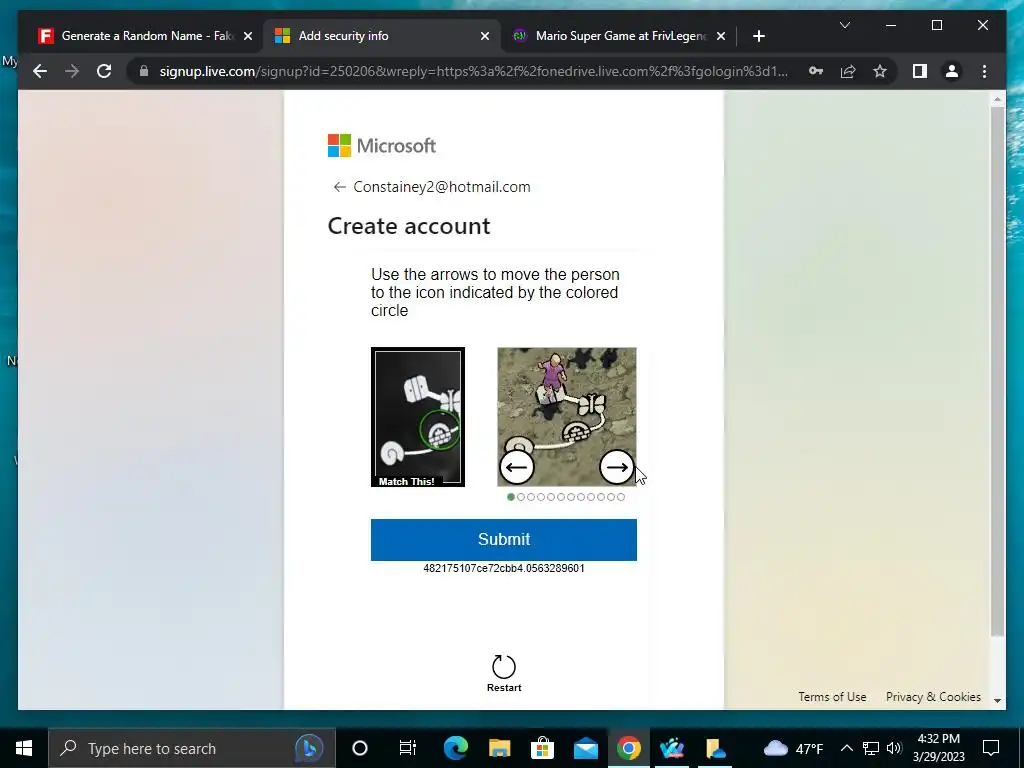Open Task View on the taskbar
The image size is (1024, 768).
408,748
